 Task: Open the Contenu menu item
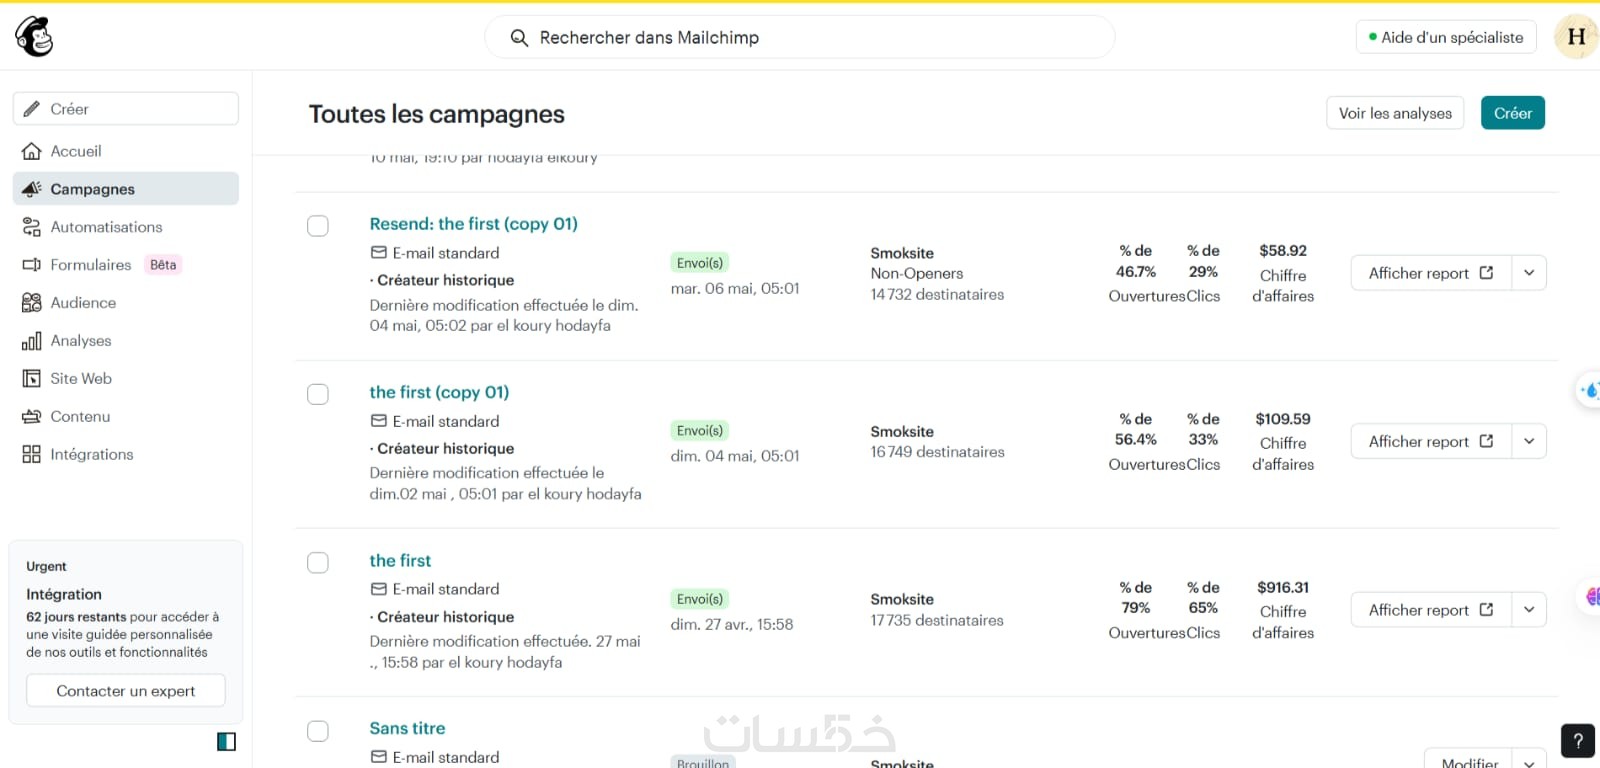point(80,417)
